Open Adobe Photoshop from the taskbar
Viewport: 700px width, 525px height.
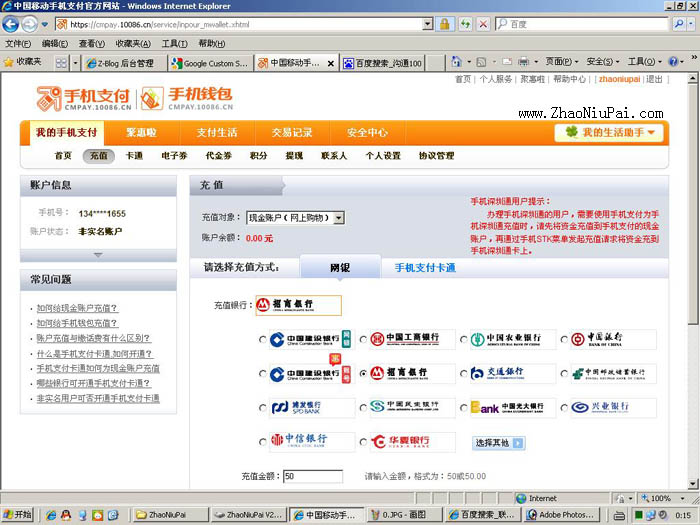pyautogui.click(x=562, y=515)
